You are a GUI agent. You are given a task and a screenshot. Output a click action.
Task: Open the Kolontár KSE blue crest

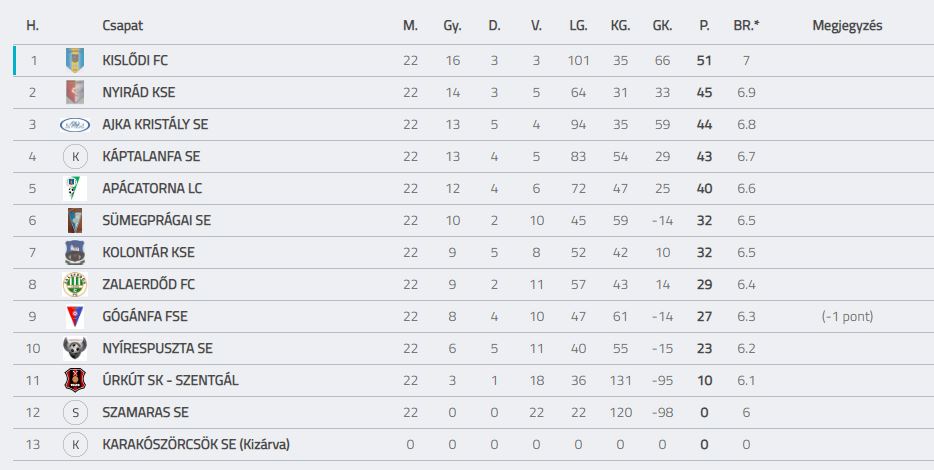click(x=75, y=253)
